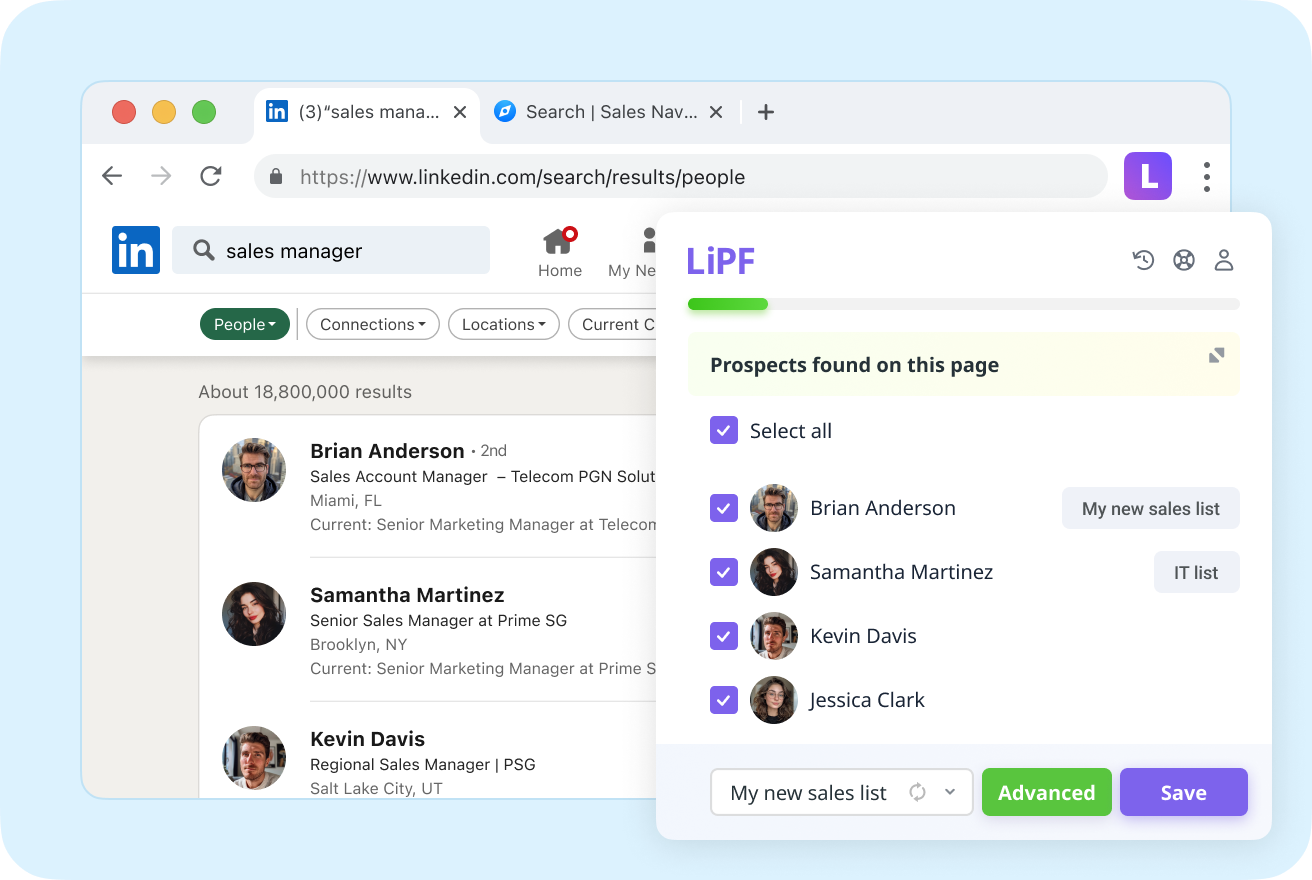Expand the Connections filter
This screenshot has height=880, width=1312.
coord(372,324)
